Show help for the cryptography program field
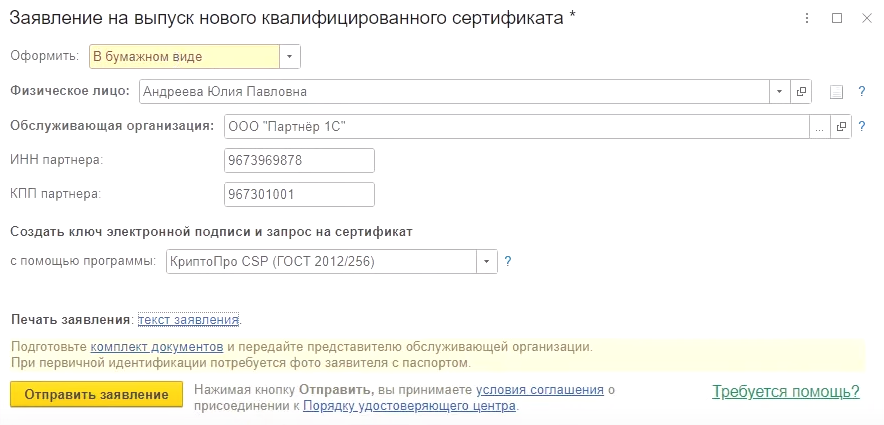 tap(508, 262)
